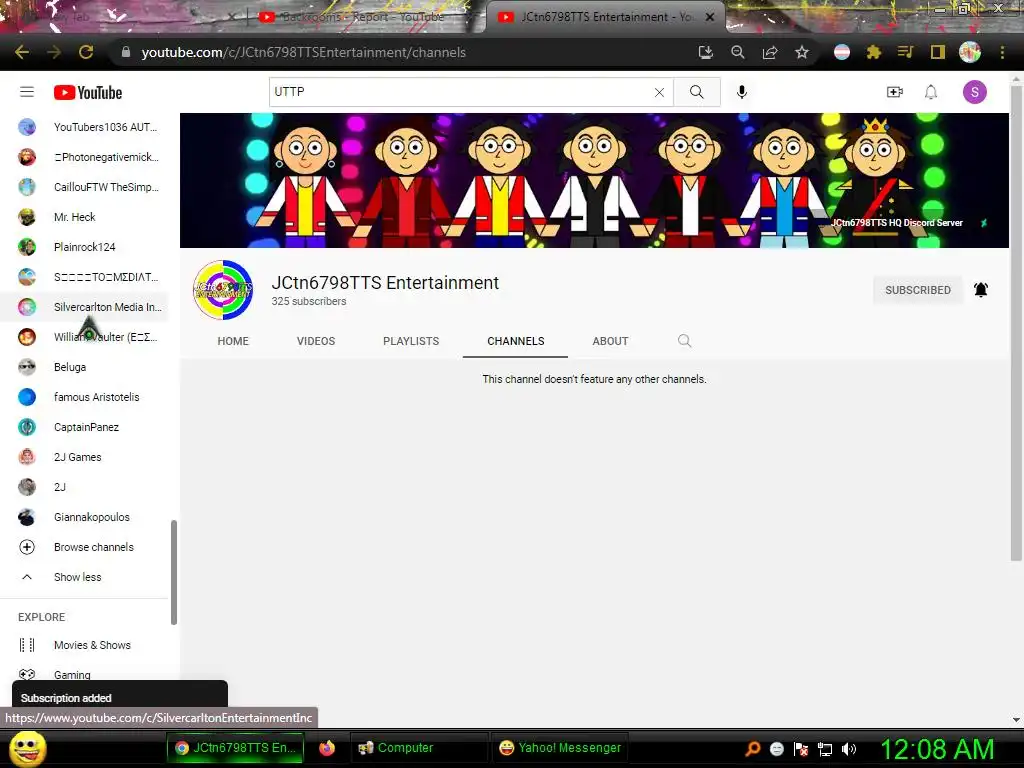Screen dimensions: 1024x768
Task: Open YouTube notifications bell
Action: tap(931, 92)
